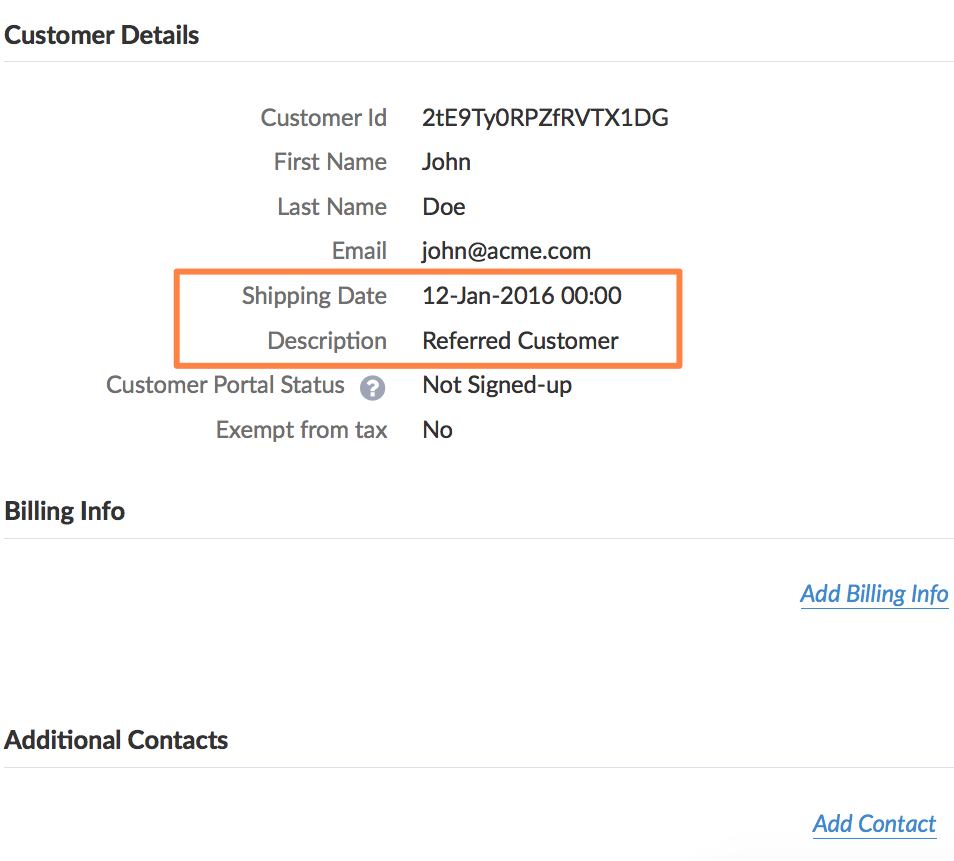Click the First Name value John
Viewport: 954px width, 861px height.
pos(446,162)
